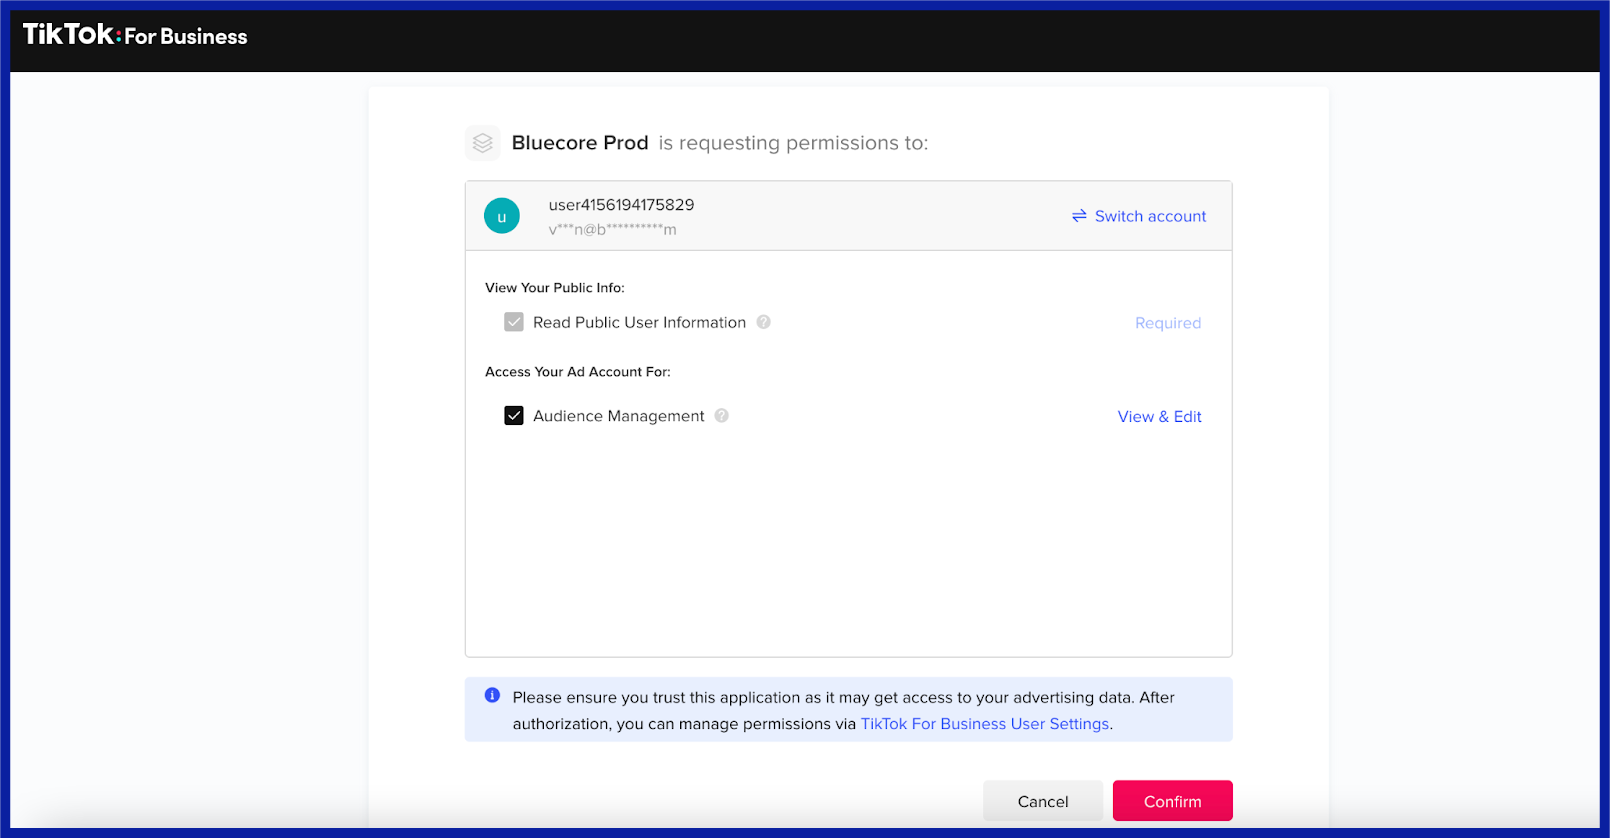Image resolution: width=1610 pixels, height=839 pixels.
Task: Click the Required label
Action: pyautogui.click(x=1168, y=323)
